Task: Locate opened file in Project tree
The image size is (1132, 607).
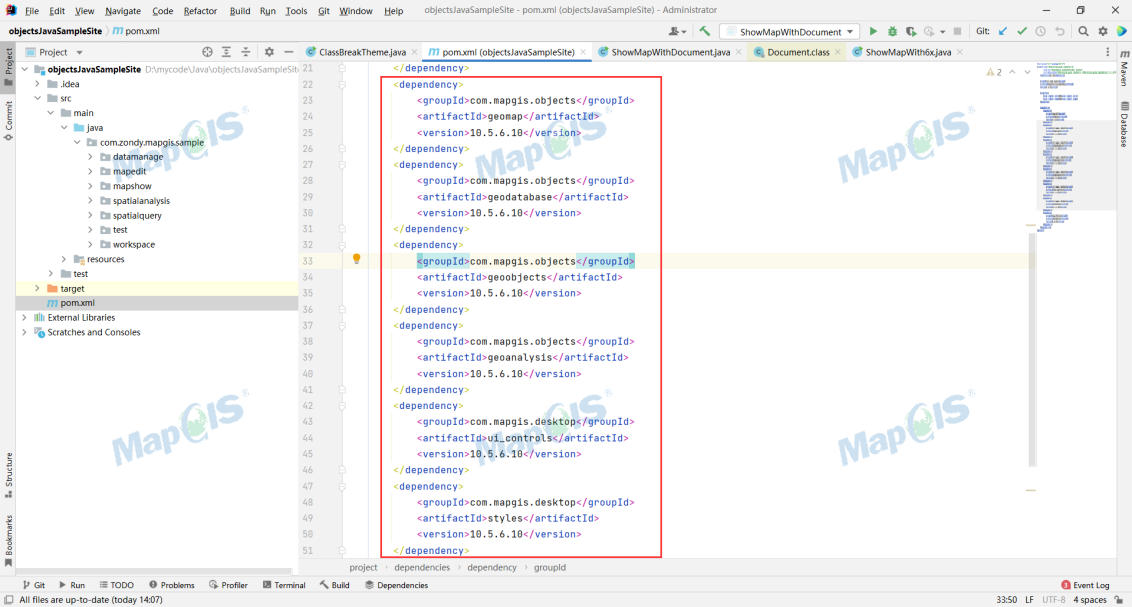Action: 207,52
